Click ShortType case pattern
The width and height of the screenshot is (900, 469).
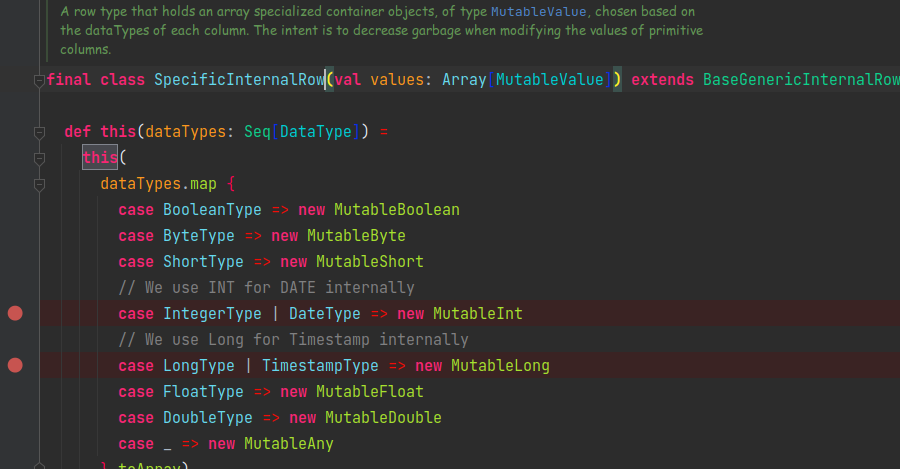click(x=203, y=261)
